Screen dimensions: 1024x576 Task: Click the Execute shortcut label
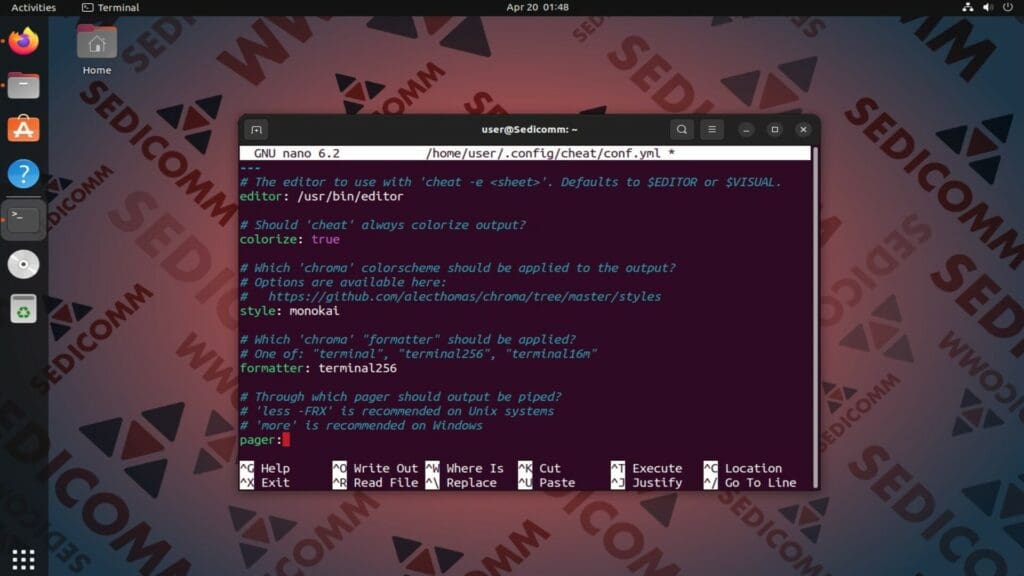pos(657,468)
